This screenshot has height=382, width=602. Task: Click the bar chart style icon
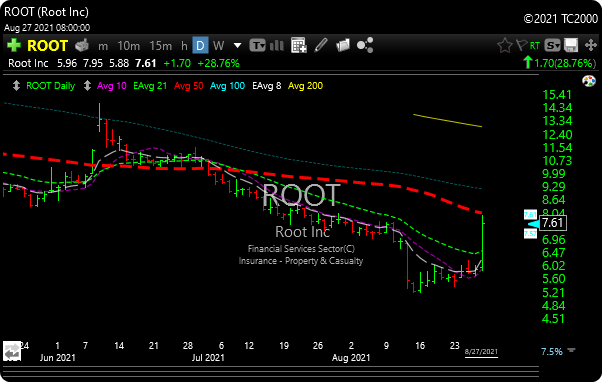tap(277, 46)
